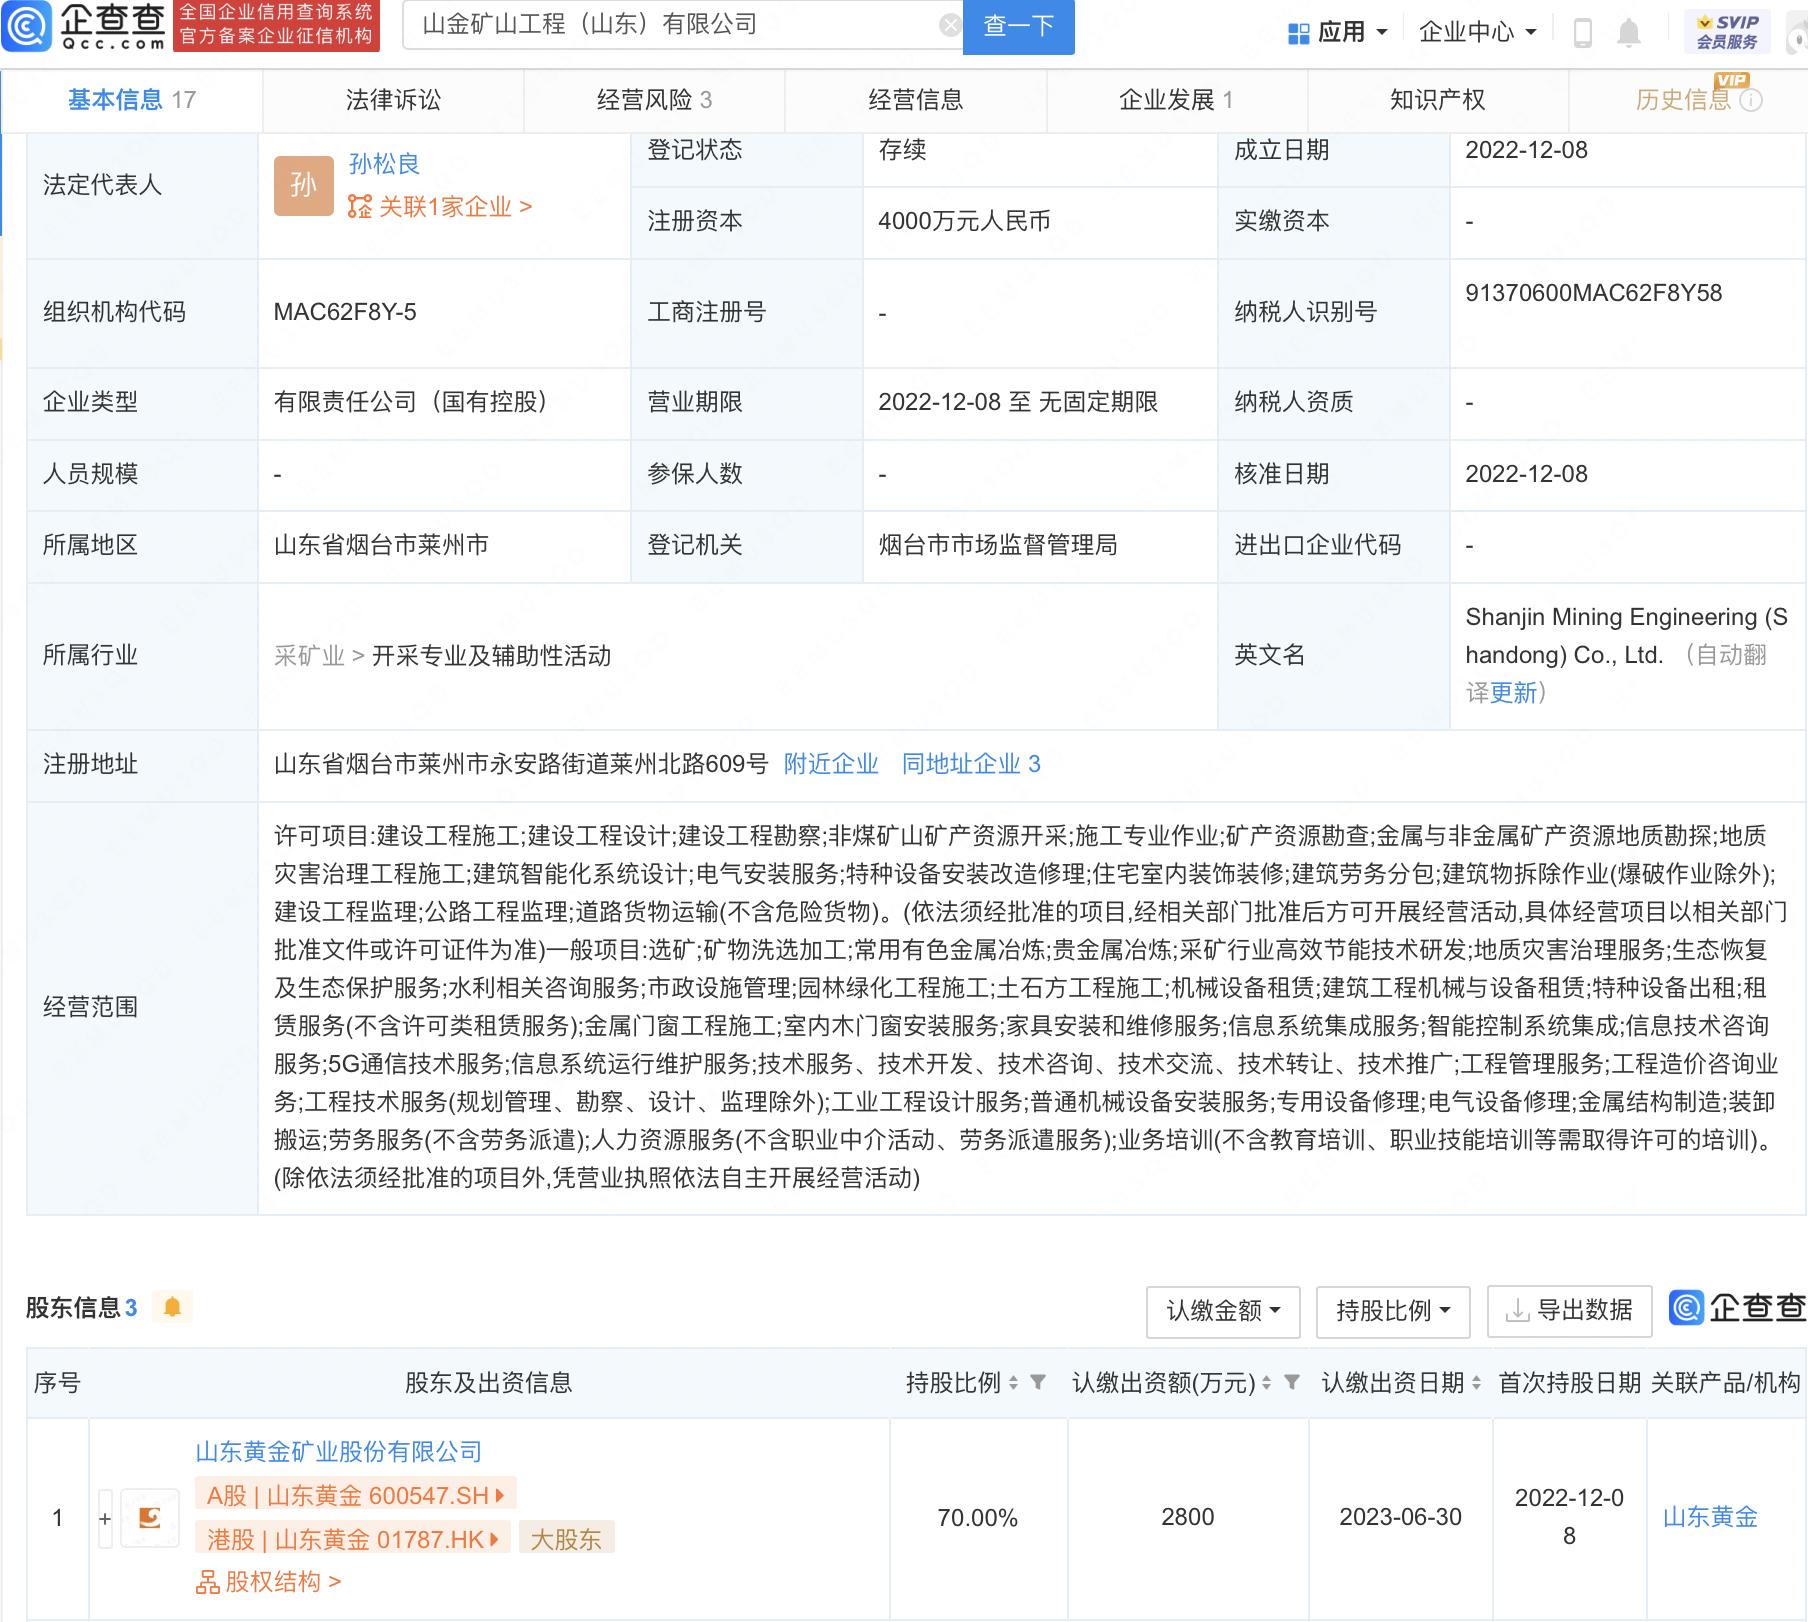Click 70.00% shareholding value
Viewport: 1808px width, 1622px height.
[x=977, y=1518]
